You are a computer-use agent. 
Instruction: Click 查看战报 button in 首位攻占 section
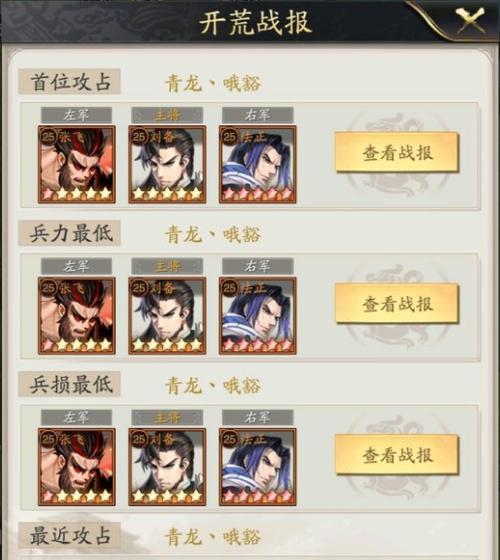pos(397,152)
